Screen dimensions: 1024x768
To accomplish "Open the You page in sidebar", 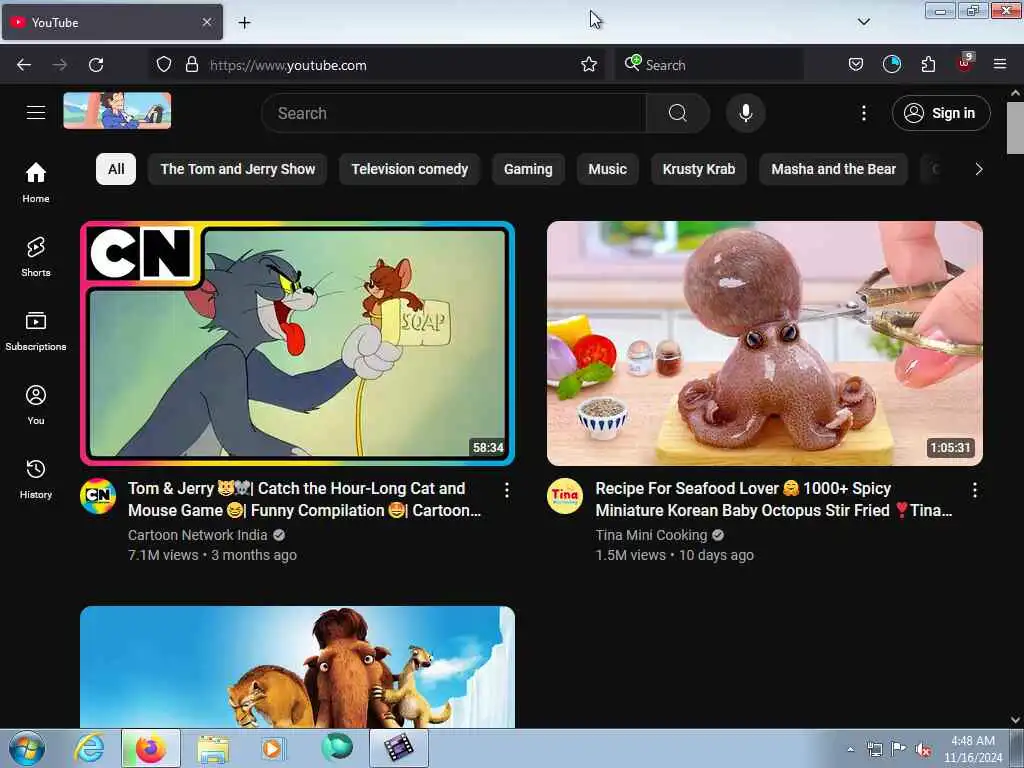I will tap(36, 405).
